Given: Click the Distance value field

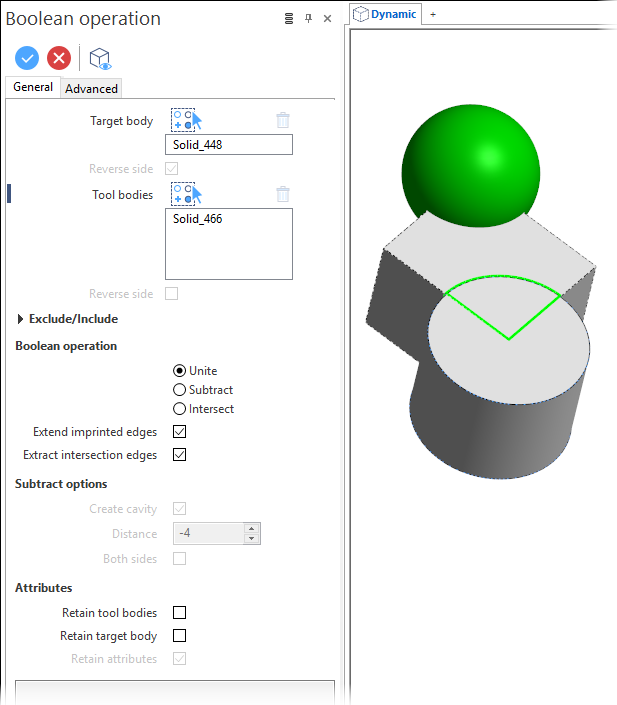Looking at the screenshot, I should (x=209, y=534).
